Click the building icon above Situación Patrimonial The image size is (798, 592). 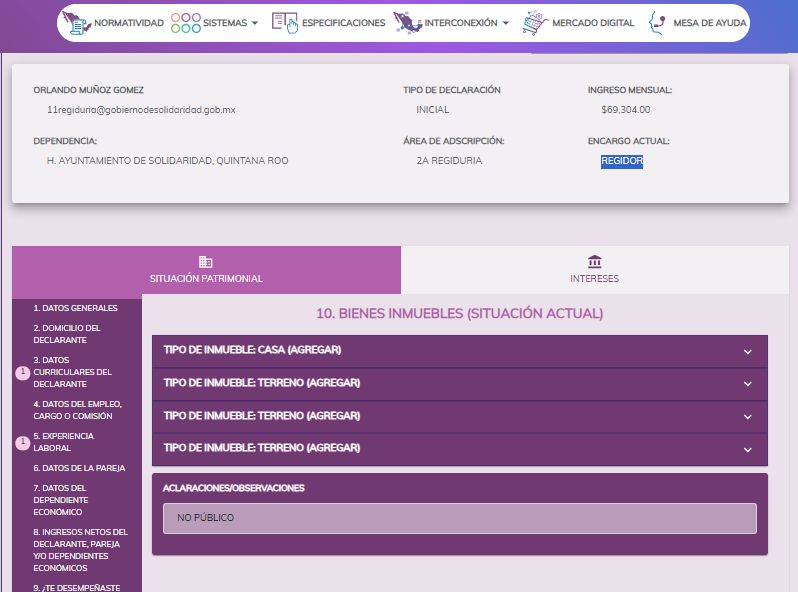coord(206,262)
